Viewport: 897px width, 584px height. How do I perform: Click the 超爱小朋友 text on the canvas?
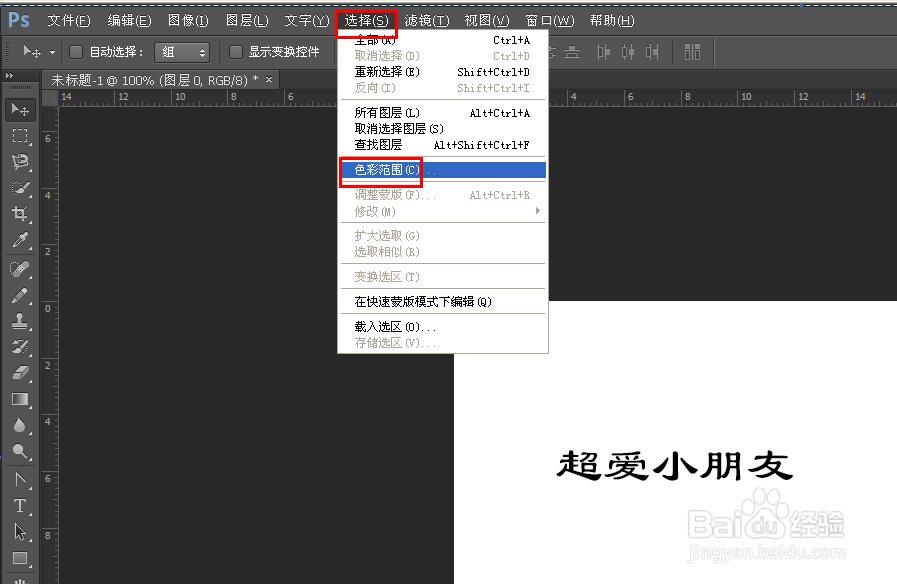point(672,464)
